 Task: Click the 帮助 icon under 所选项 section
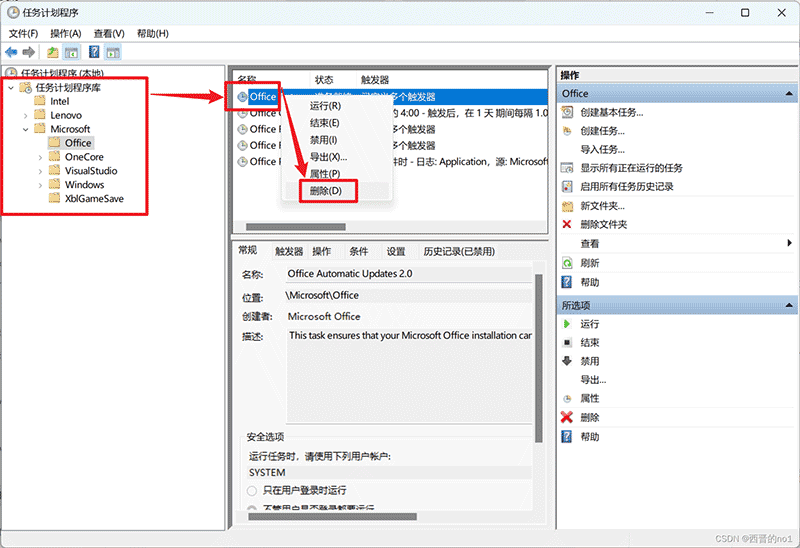[567, 437]
